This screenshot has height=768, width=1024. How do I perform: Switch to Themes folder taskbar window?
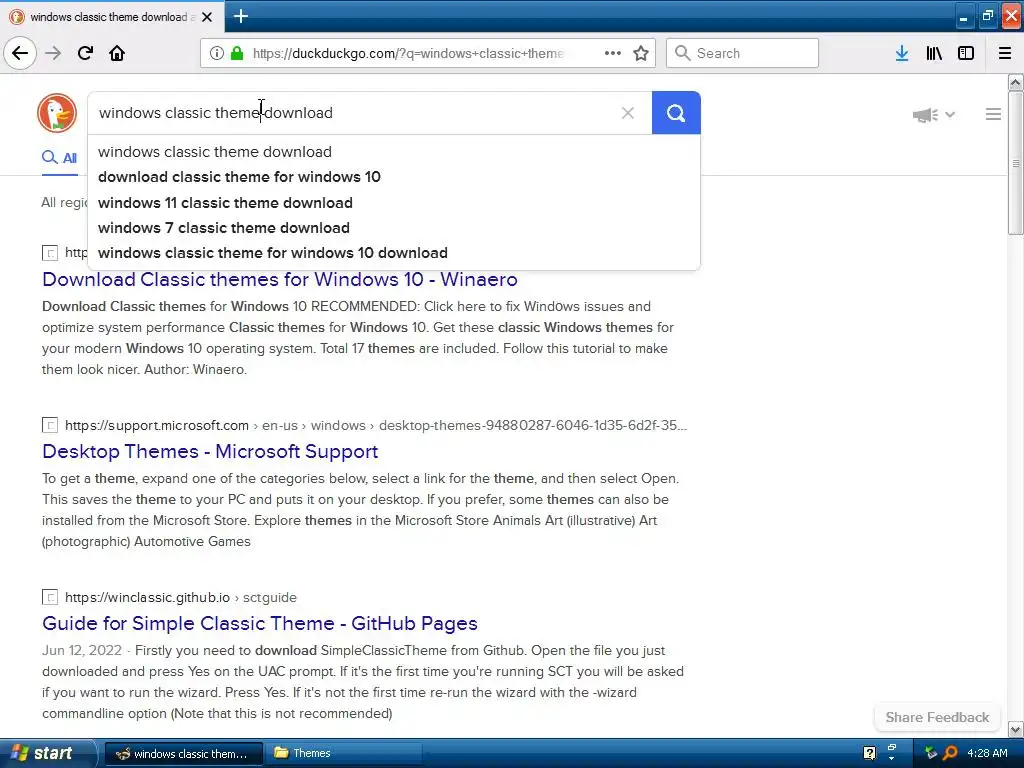tap(344, 753)
